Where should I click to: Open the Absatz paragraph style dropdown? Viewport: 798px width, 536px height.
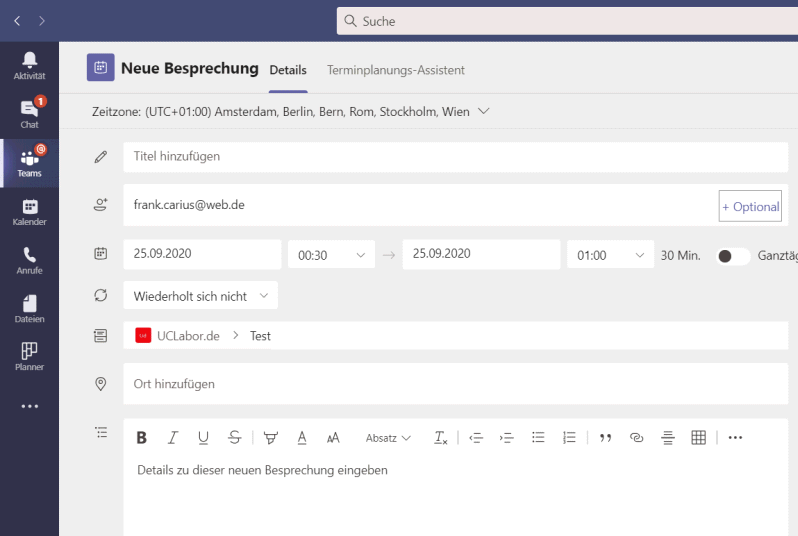[388, 438]
